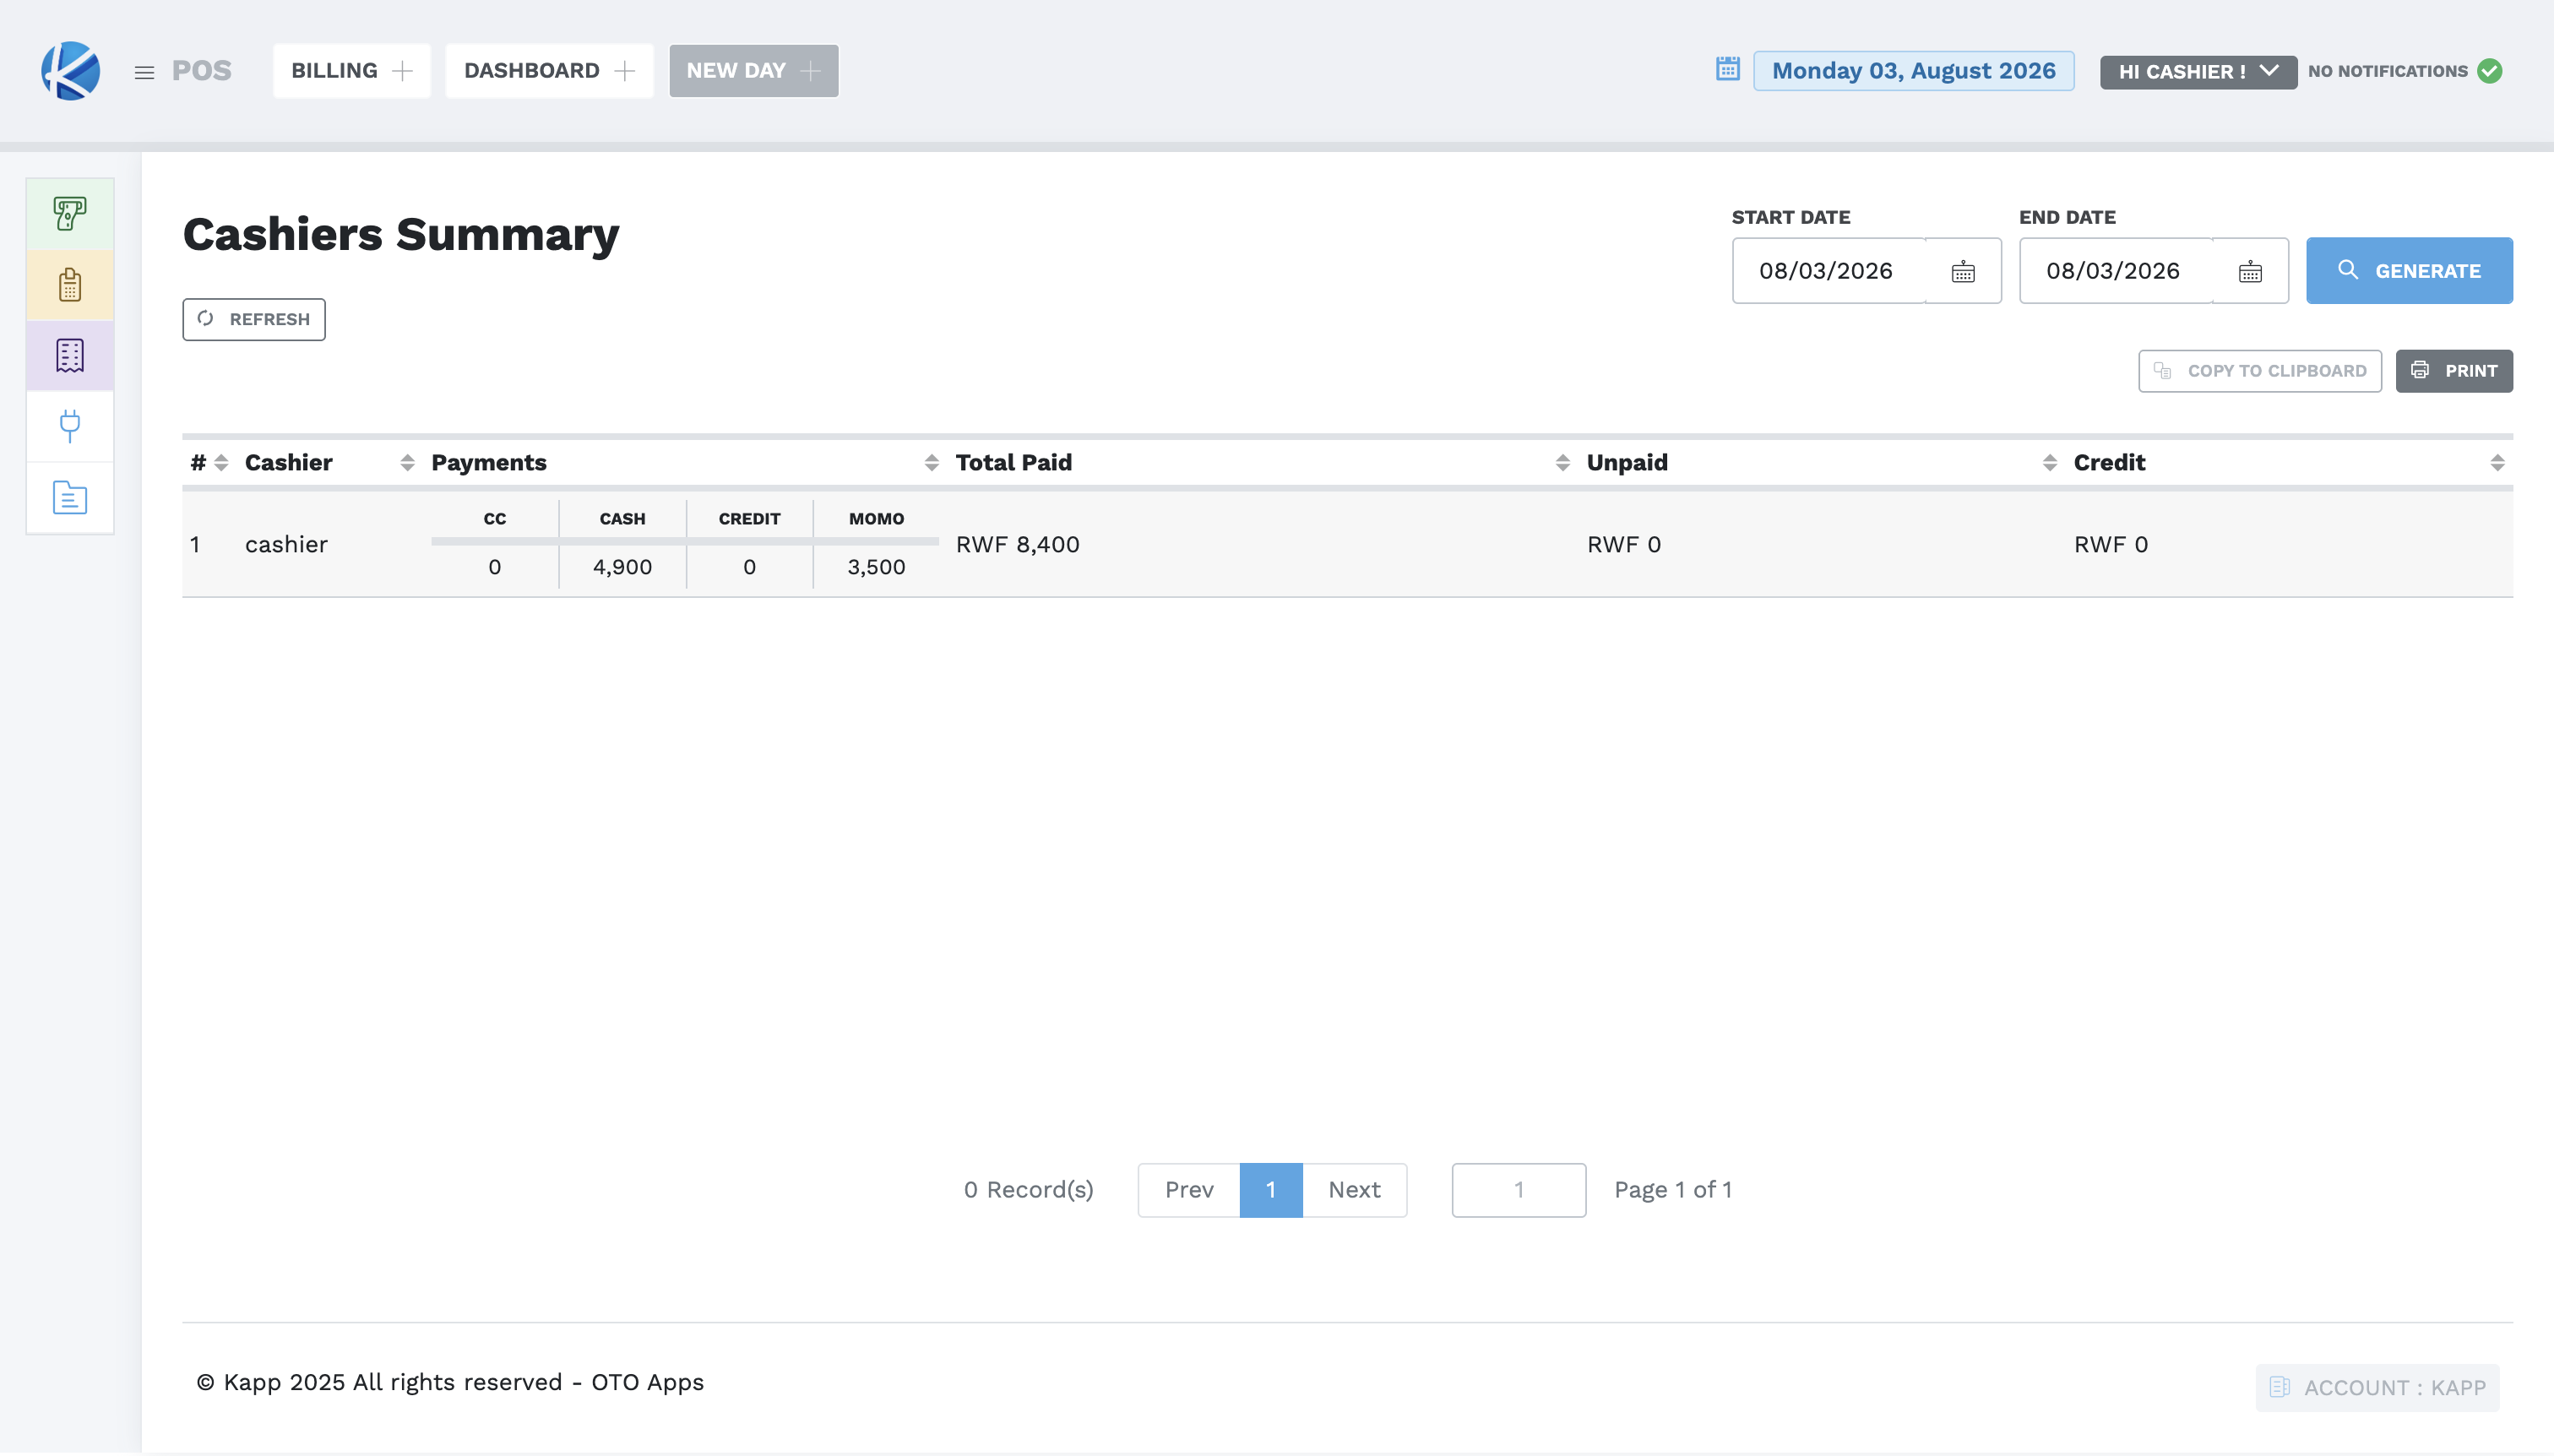
Task: Open the clipboard sidebar icon
Action: coord(70,285)
